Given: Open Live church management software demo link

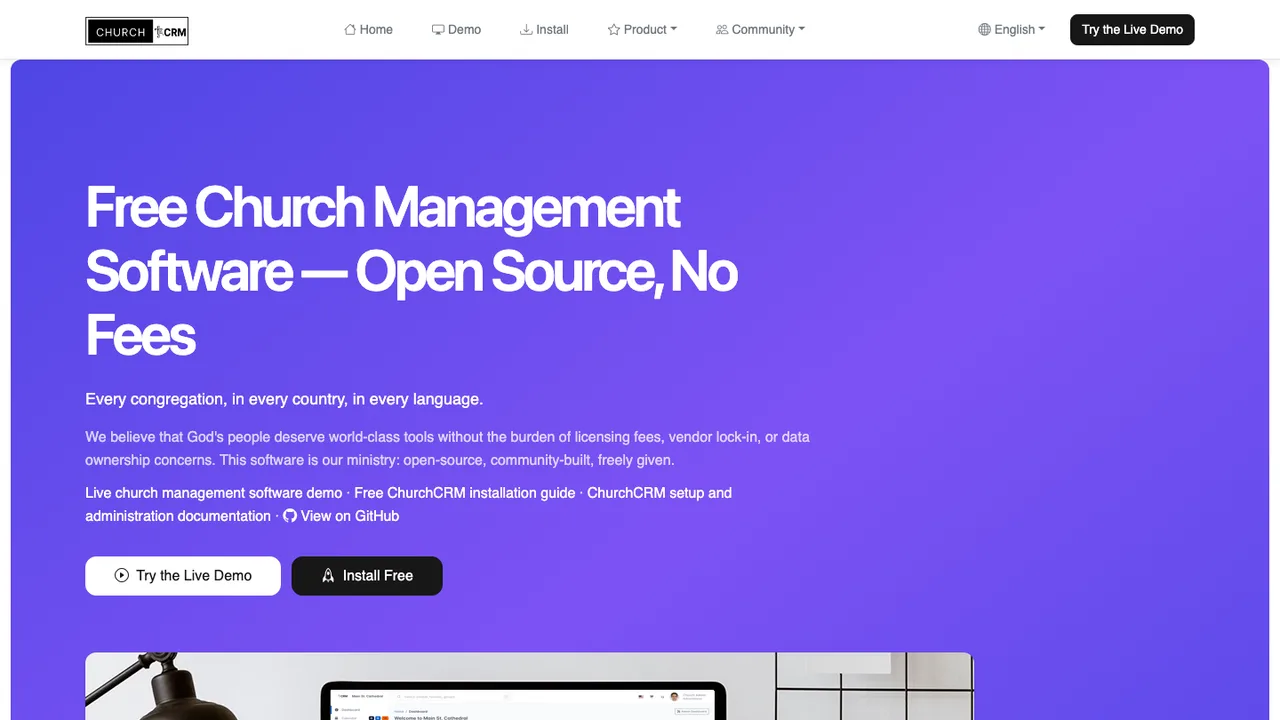Looking at the screenshot, I should pos(214,493).
